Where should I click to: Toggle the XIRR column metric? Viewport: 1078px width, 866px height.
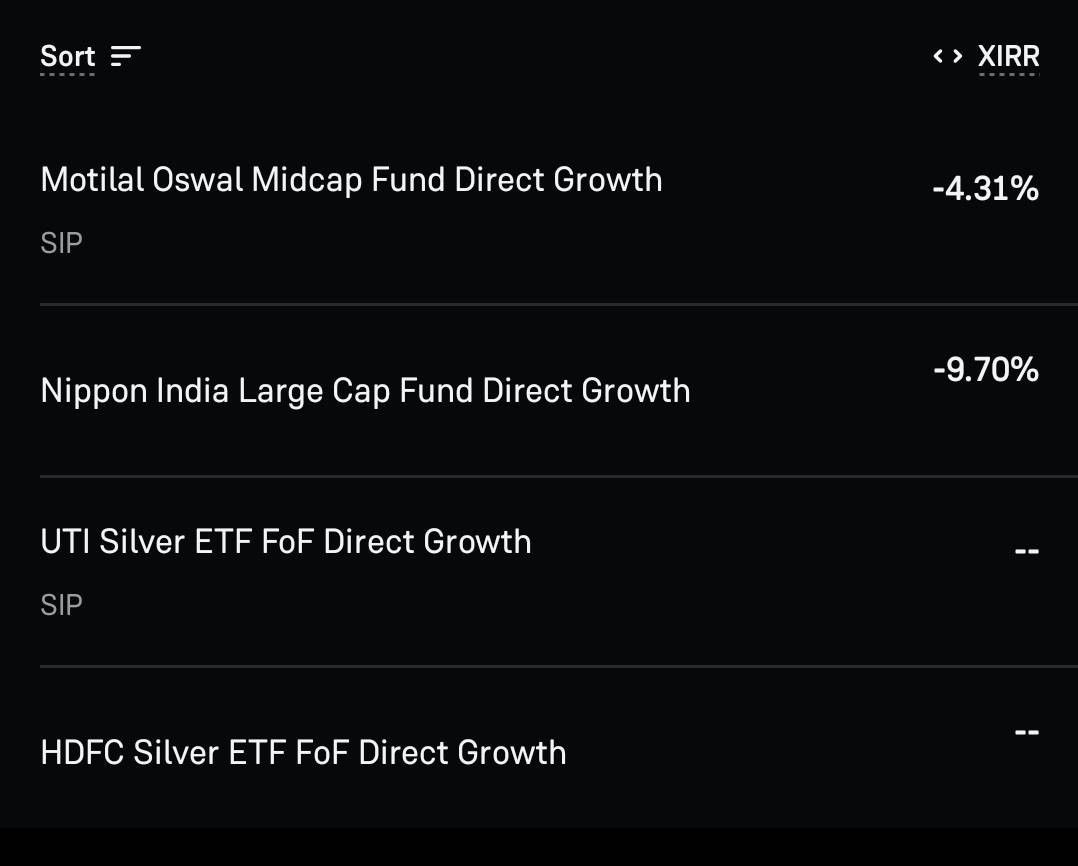click(1009, 56)
